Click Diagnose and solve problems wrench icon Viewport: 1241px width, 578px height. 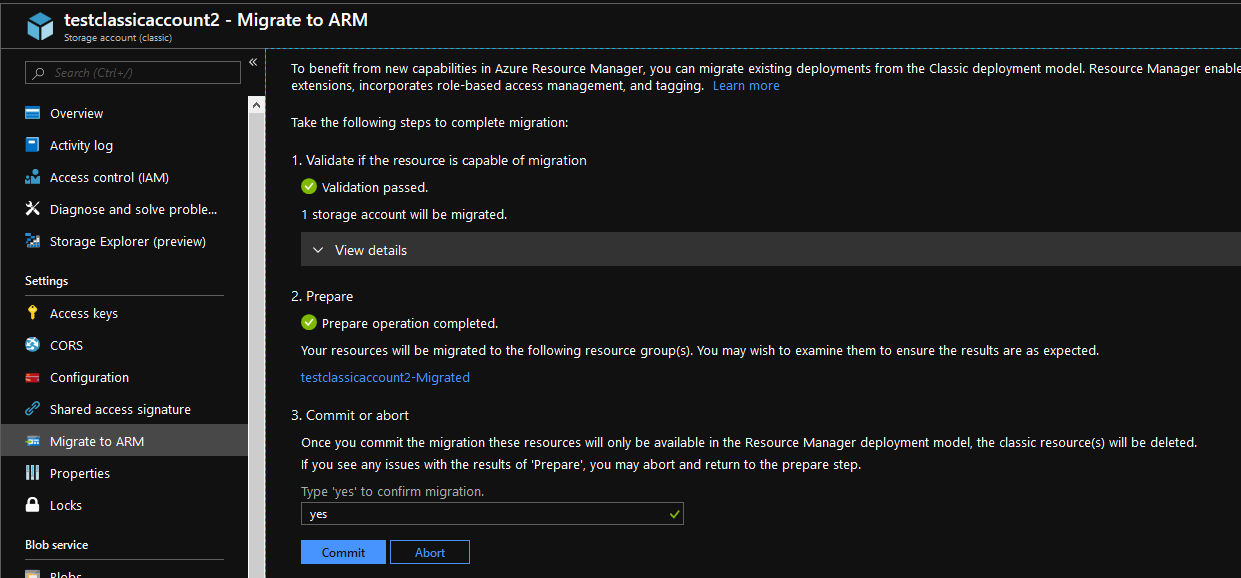[x=32, y=209]
